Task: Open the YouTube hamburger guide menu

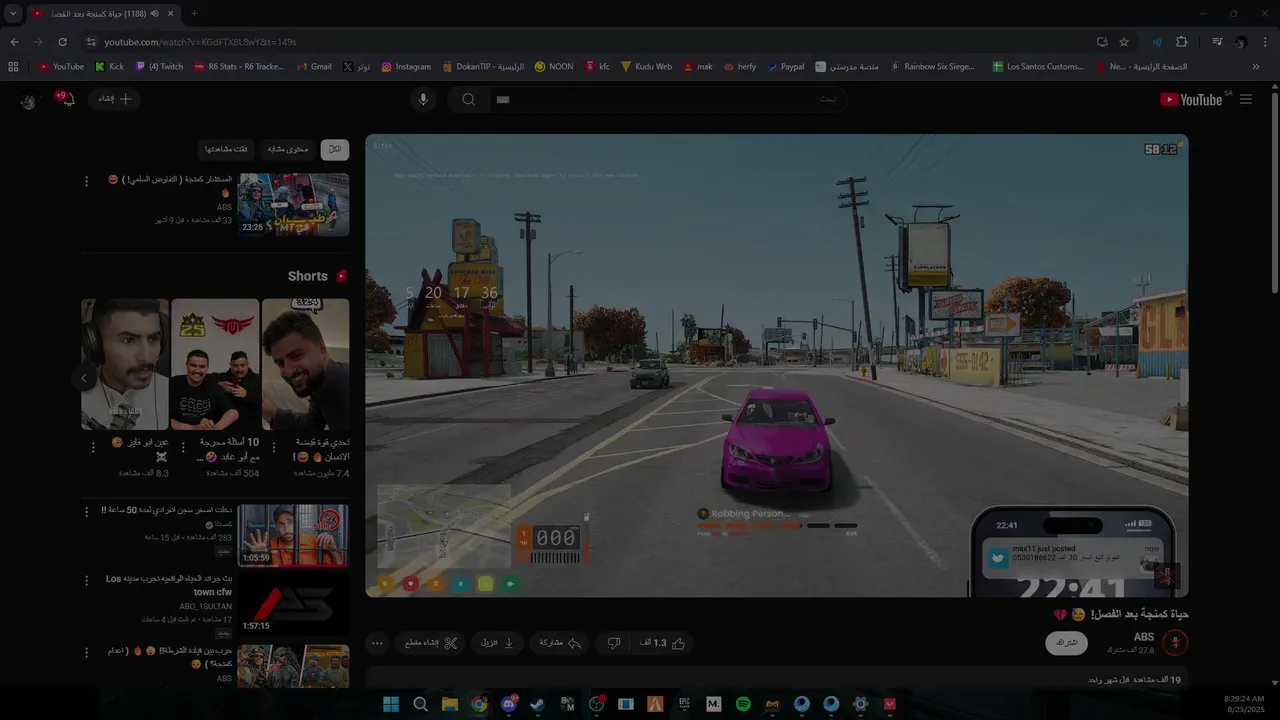Action: [x=1246, y=99]
